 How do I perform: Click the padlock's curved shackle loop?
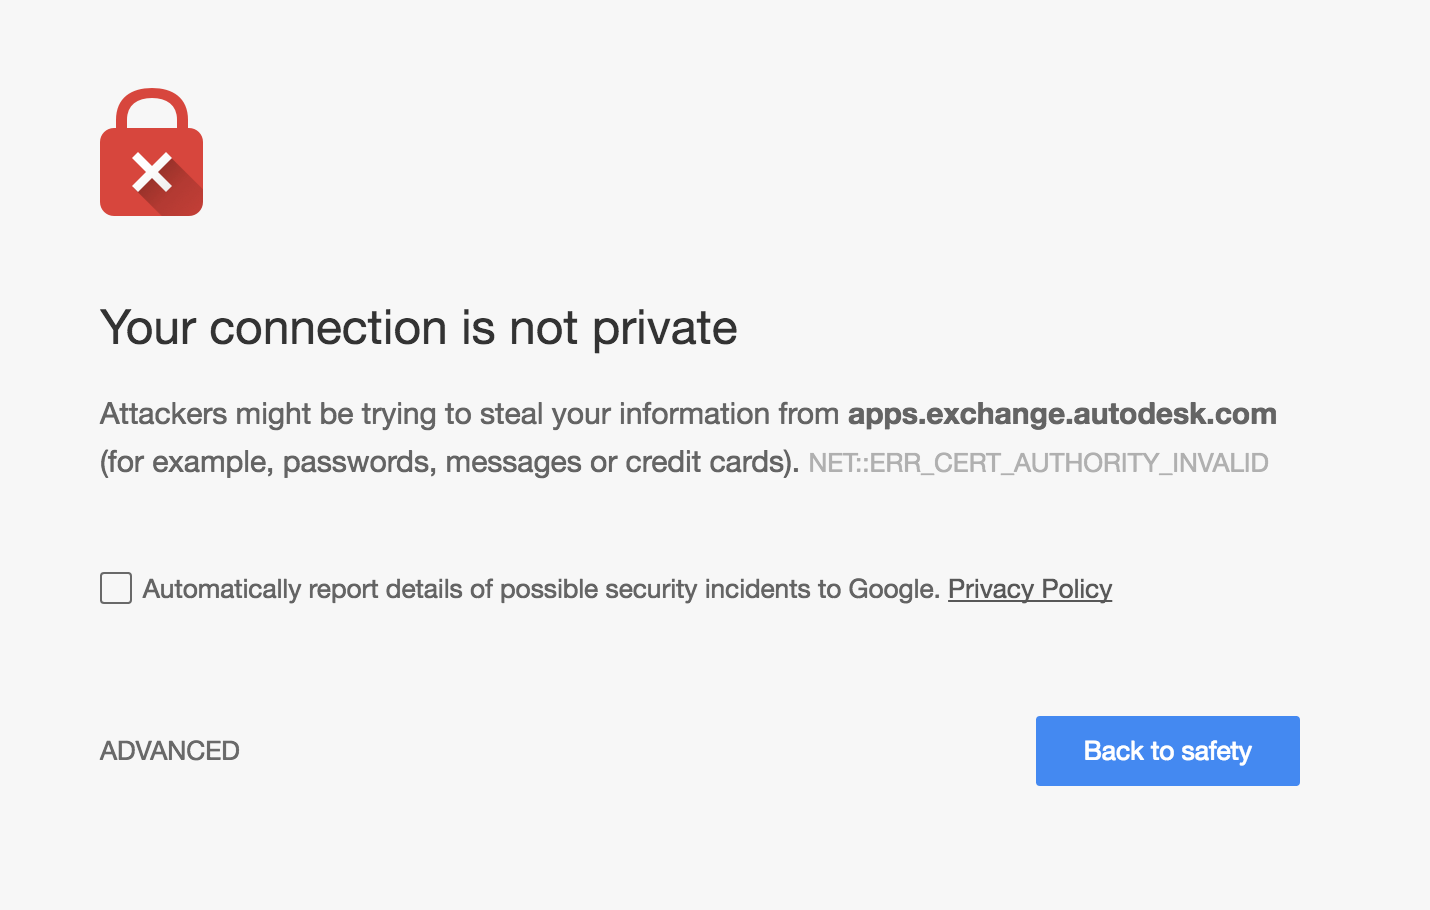tap(152, 102)
